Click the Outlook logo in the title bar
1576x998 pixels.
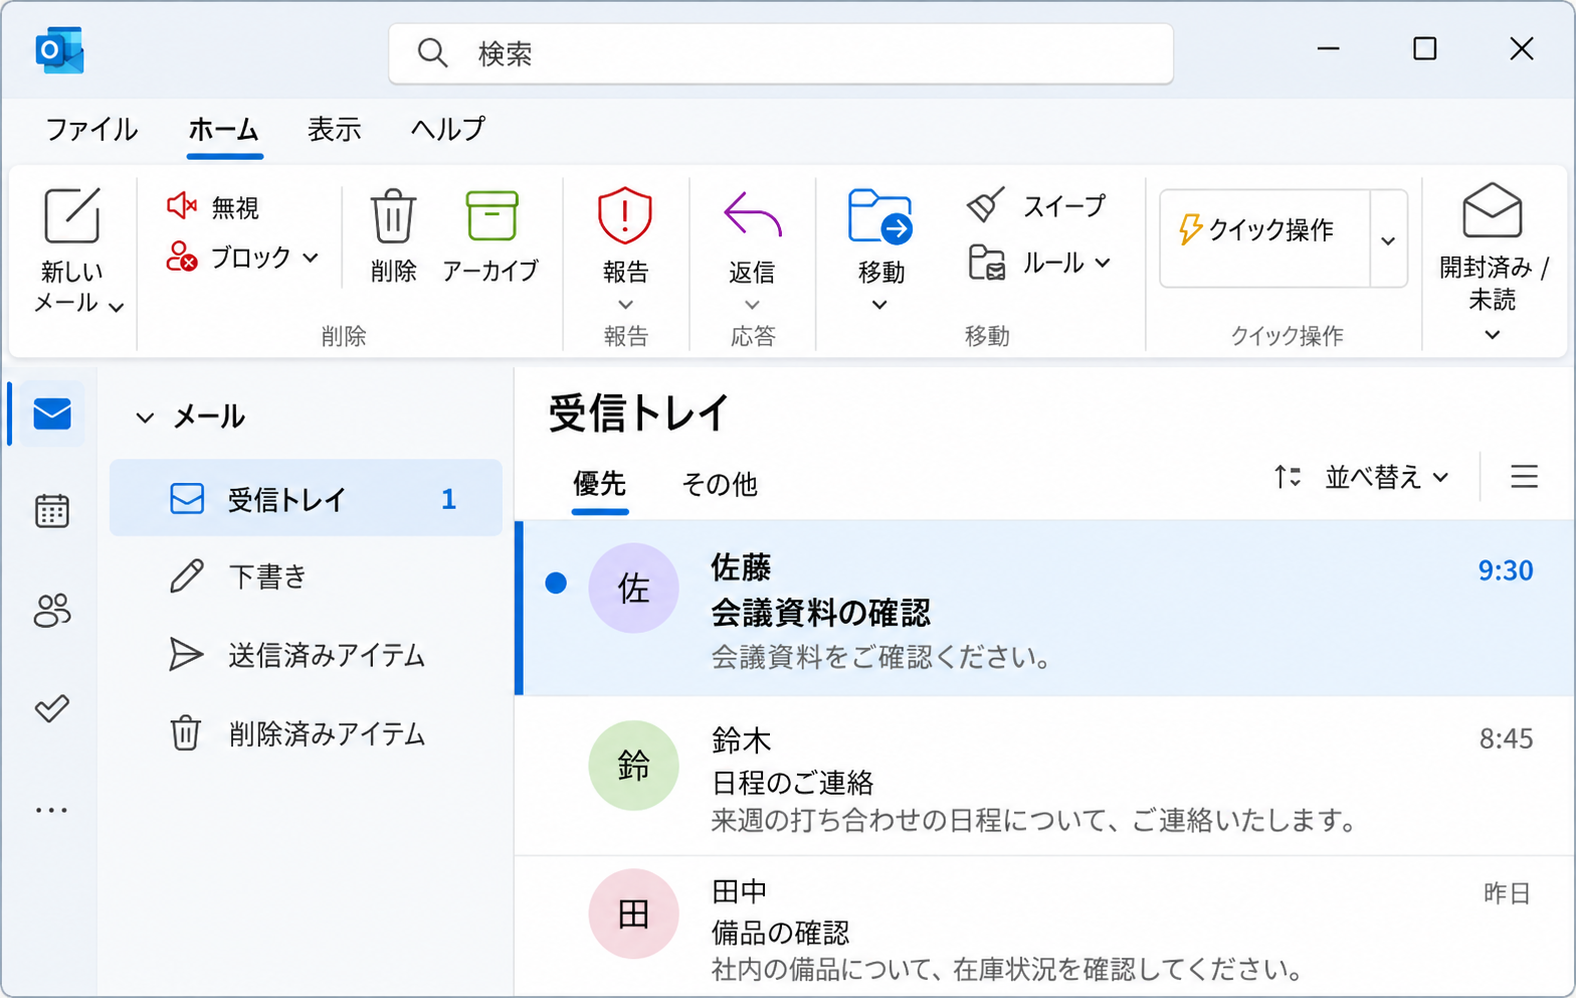pyautogui.click(x=59, y=50)
